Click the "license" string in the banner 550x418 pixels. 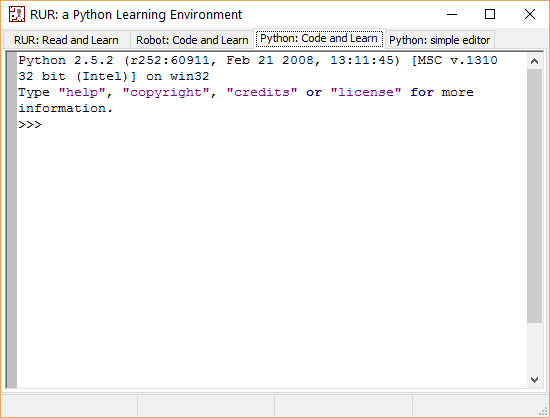[x=366, y=92]
